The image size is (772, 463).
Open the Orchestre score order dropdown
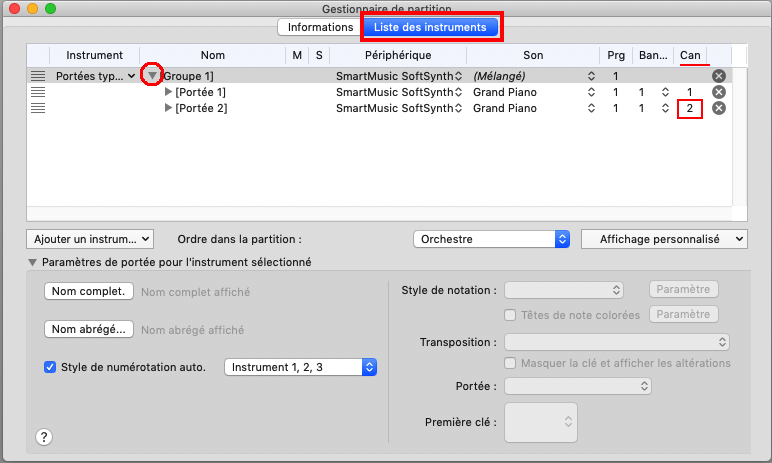490,239
